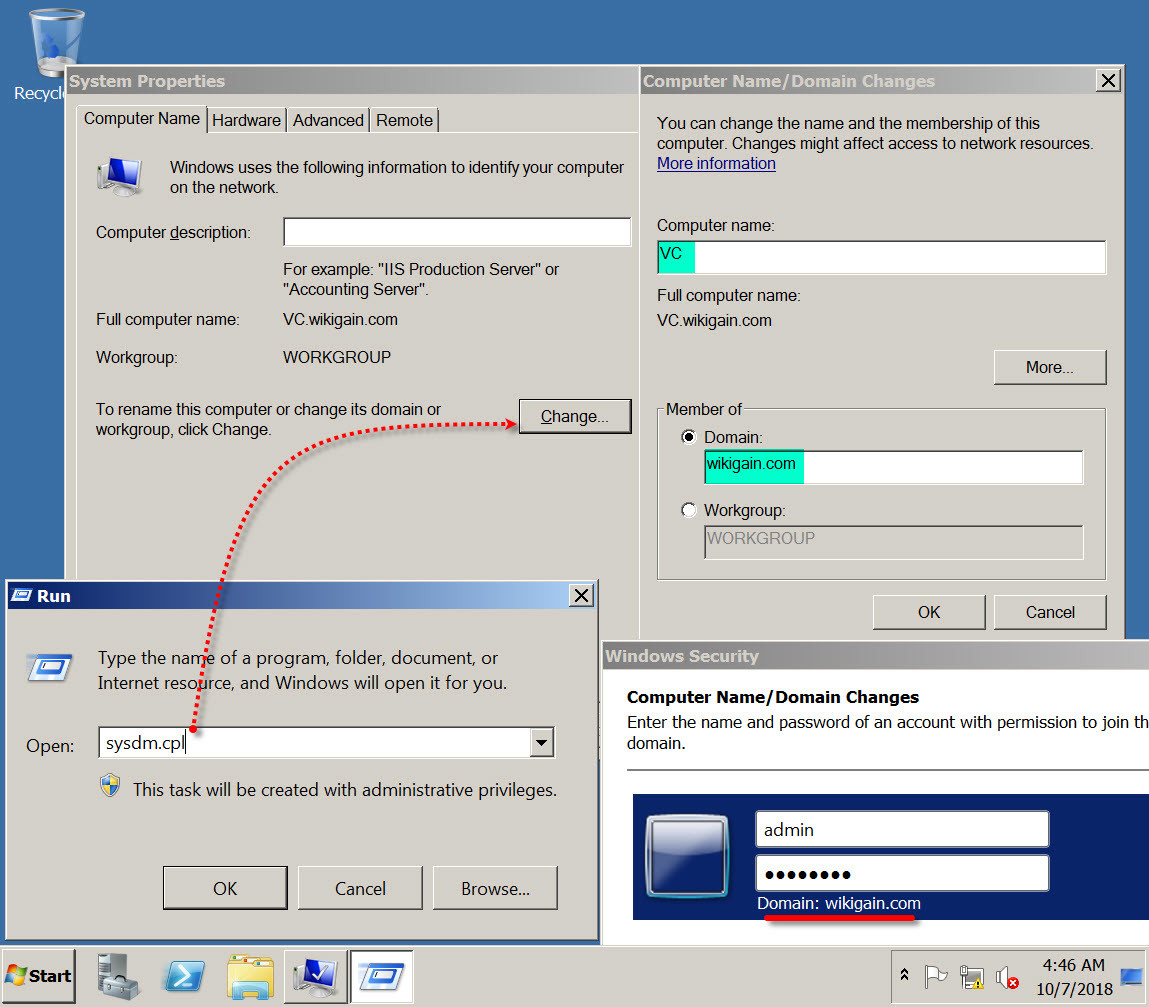Click the taskbar clock showing 4:46 AM
The image size is (1149, 1007).
pos(1074,964)
